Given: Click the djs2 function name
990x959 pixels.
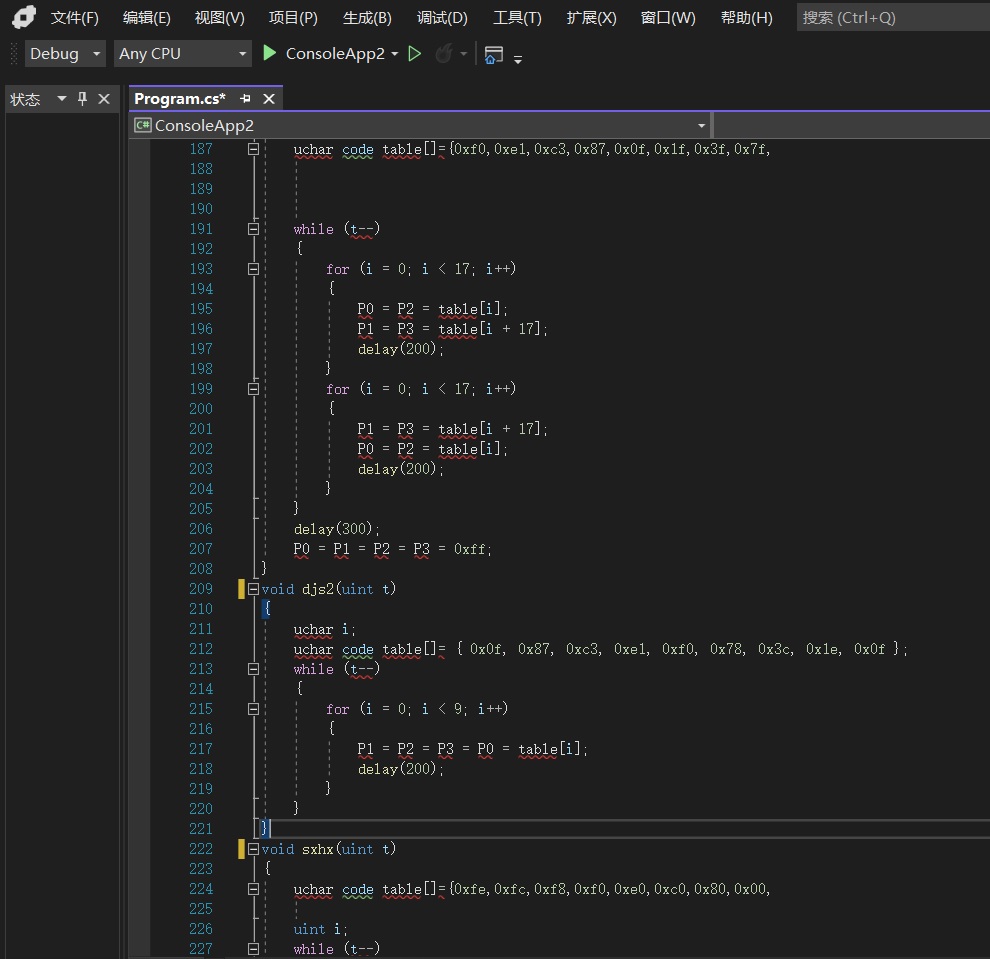Looking at the screenshot, I should (318, 589).
